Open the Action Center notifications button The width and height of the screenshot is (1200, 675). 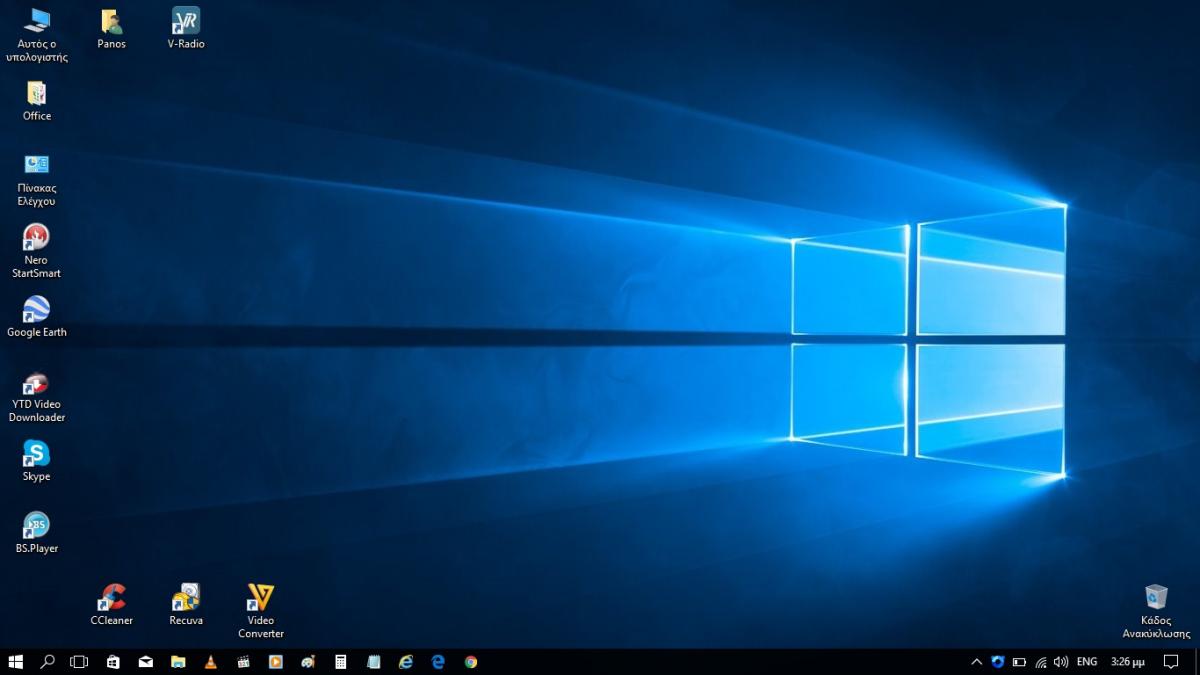[x=1171, y=662]
